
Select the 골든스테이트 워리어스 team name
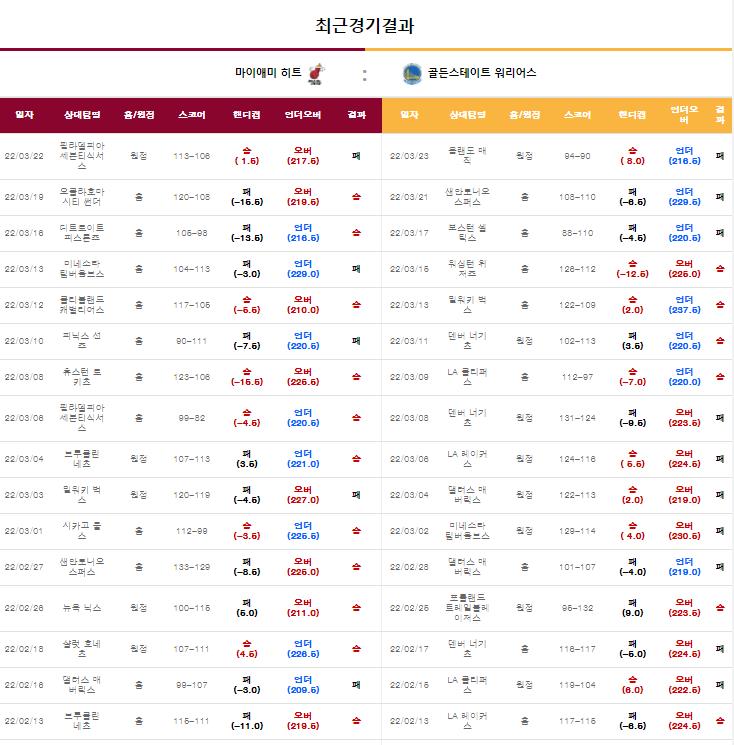point(482,72)
